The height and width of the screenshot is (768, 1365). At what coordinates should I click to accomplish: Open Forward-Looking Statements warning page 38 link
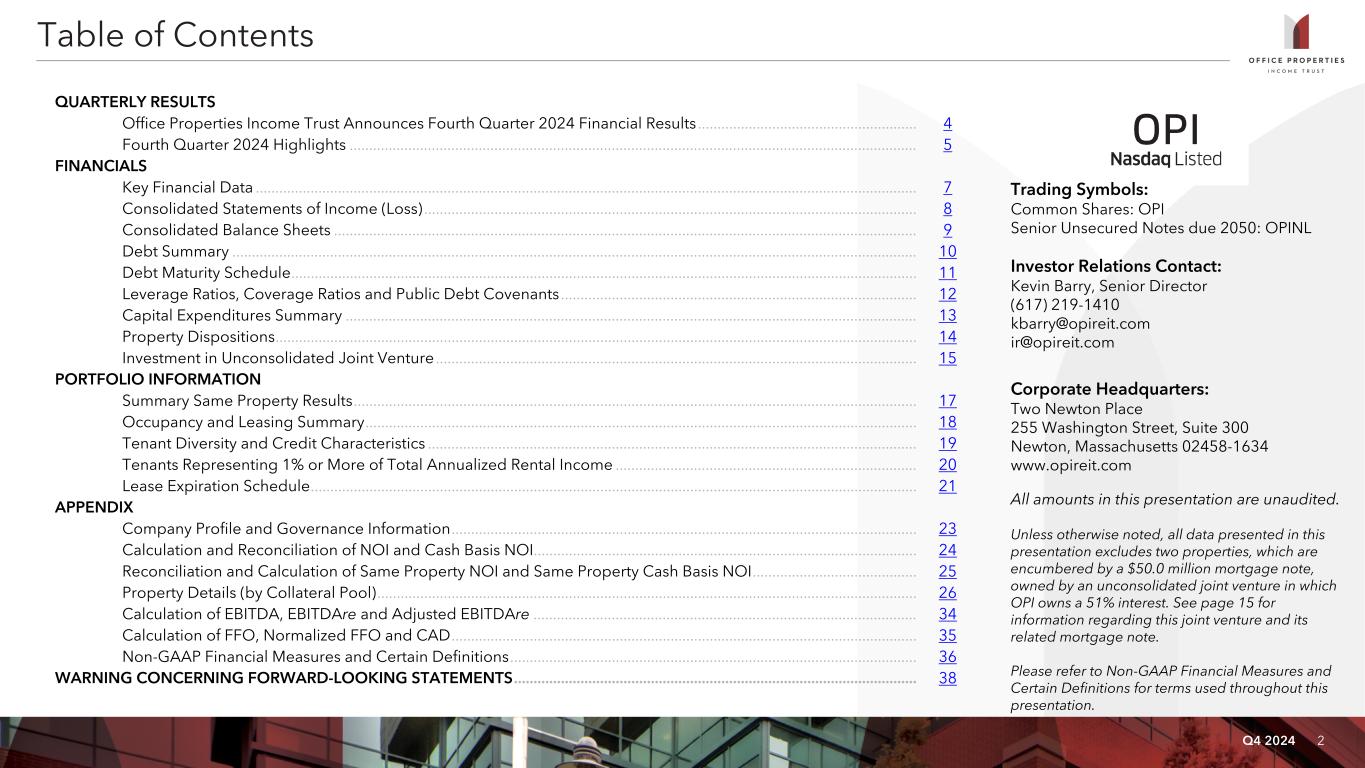coord(947,678)
